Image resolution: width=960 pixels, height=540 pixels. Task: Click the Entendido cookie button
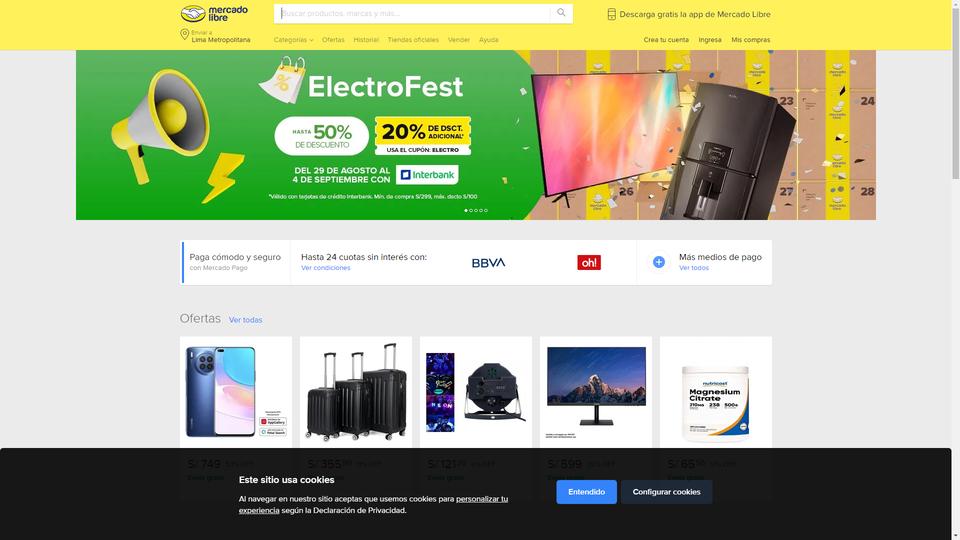pyautogui.click(x=587, y=492)
